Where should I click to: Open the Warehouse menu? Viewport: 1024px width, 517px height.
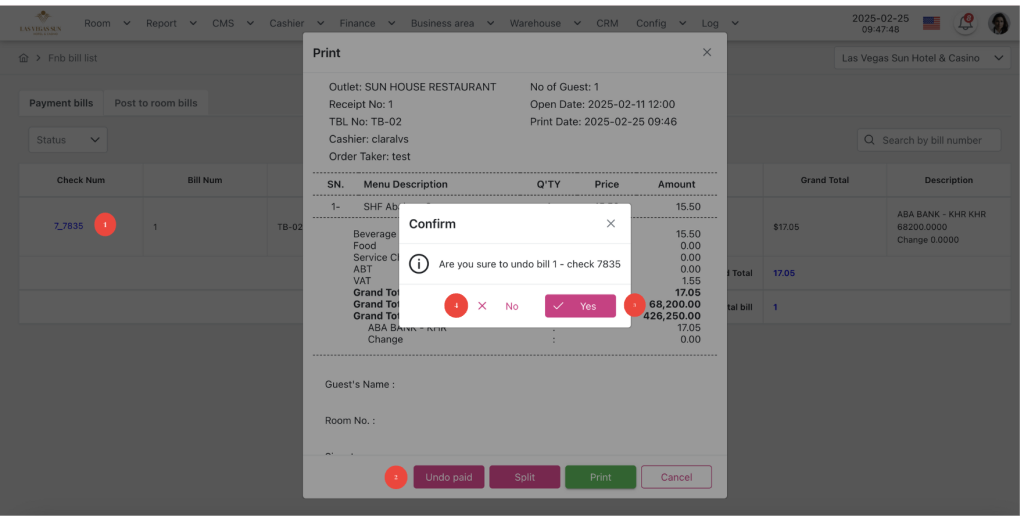pyautogui.click(x=543, y=23)
